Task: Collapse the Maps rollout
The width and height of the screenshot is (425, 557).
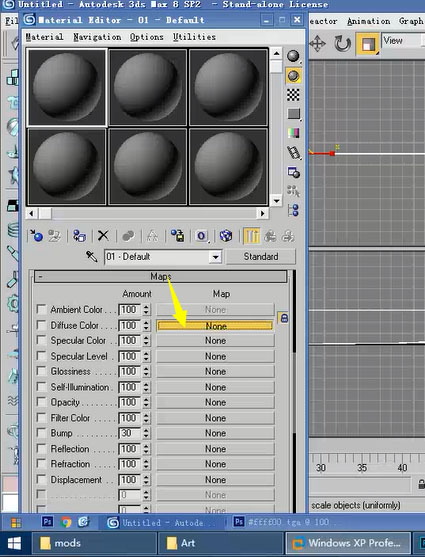Action: pyautogui.click(x=160, y=276)
